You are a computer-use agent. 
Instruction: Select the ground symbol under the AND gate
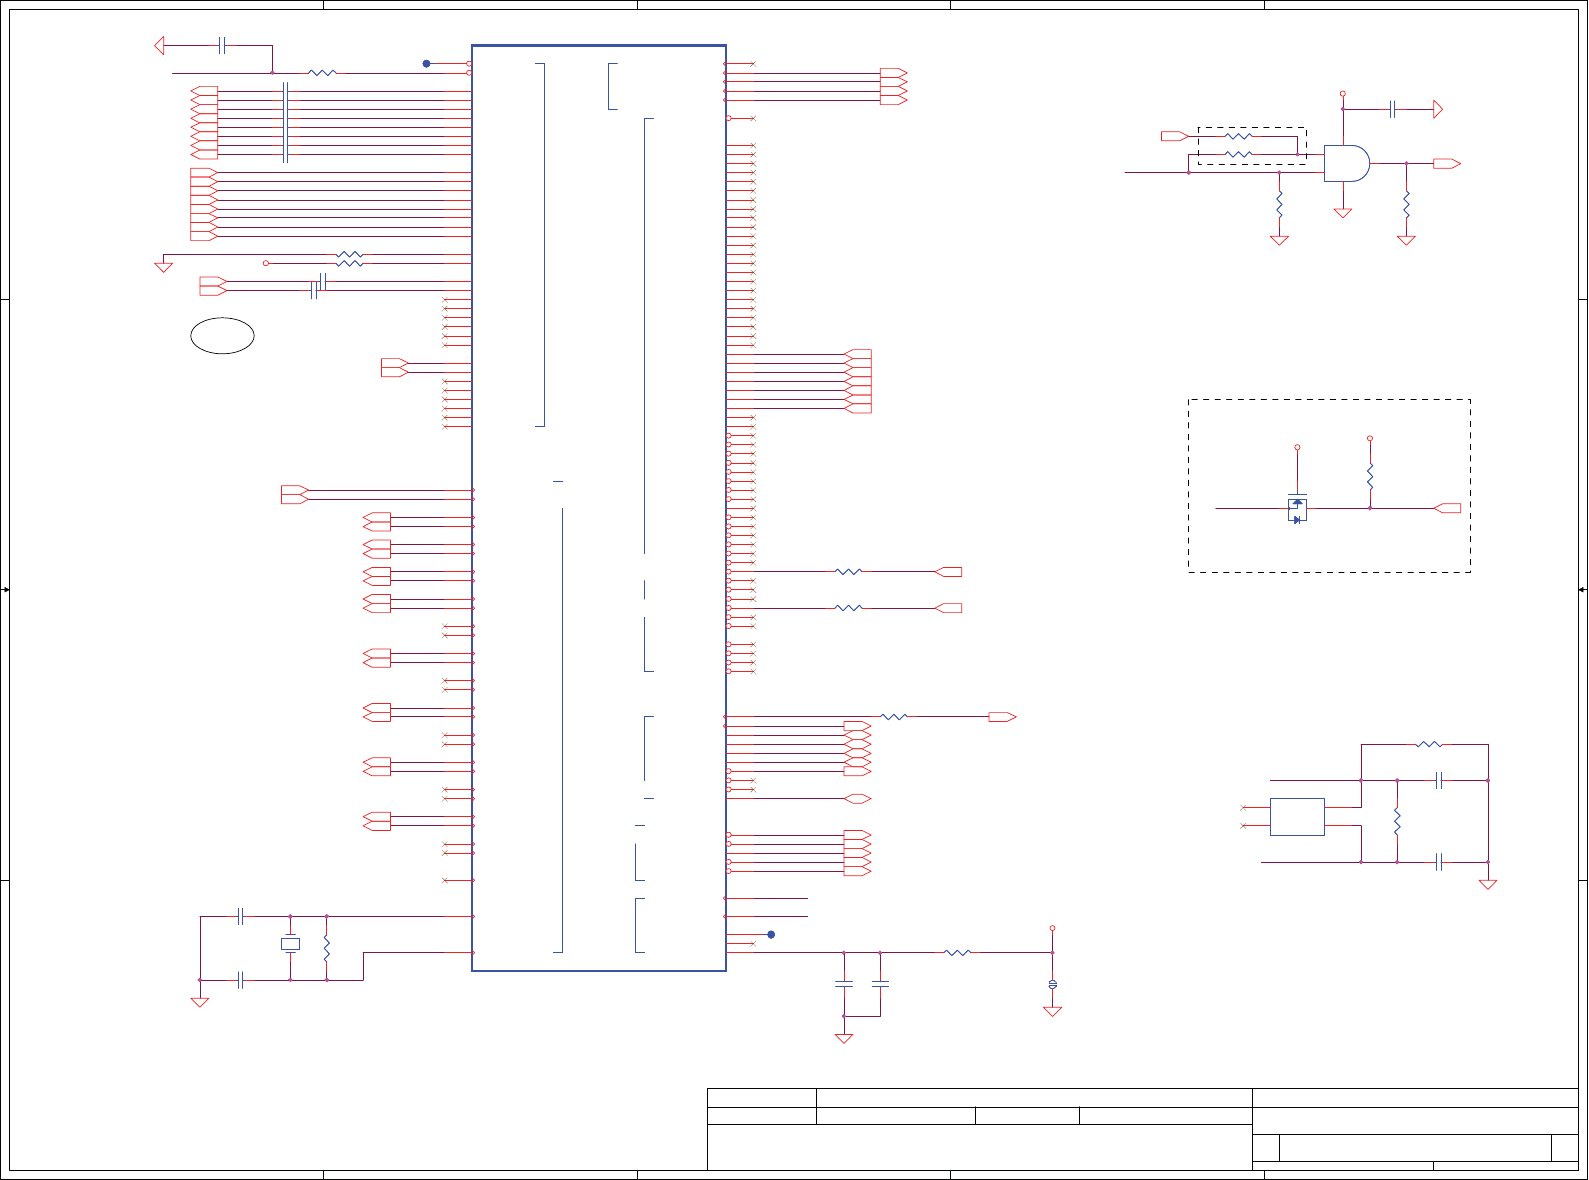point(1343,213)
